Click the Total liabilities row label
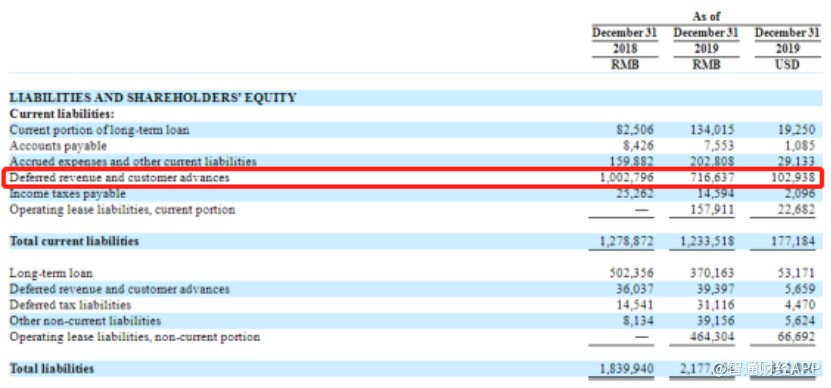 click(x=51, y=368)
